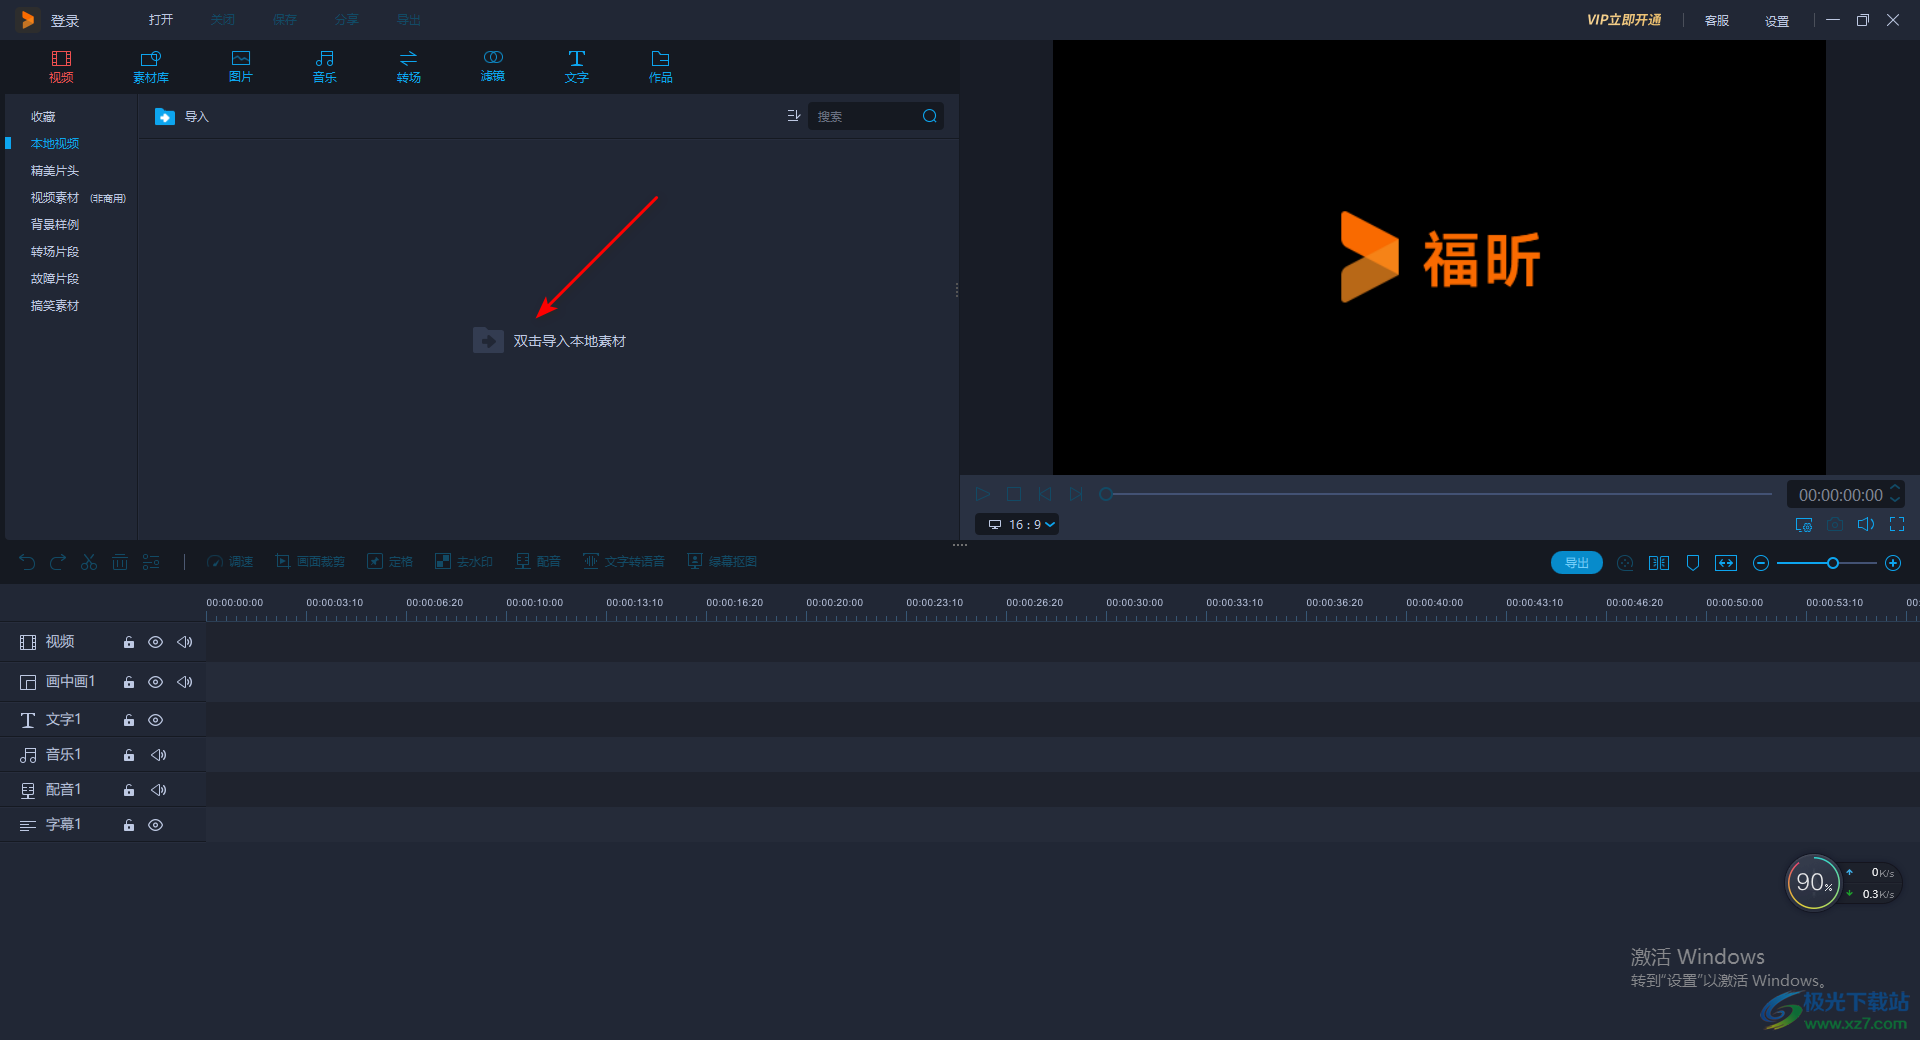Click the split-view compare icon near export
1920x1040 pixels.
click(x=1659, y=563)
